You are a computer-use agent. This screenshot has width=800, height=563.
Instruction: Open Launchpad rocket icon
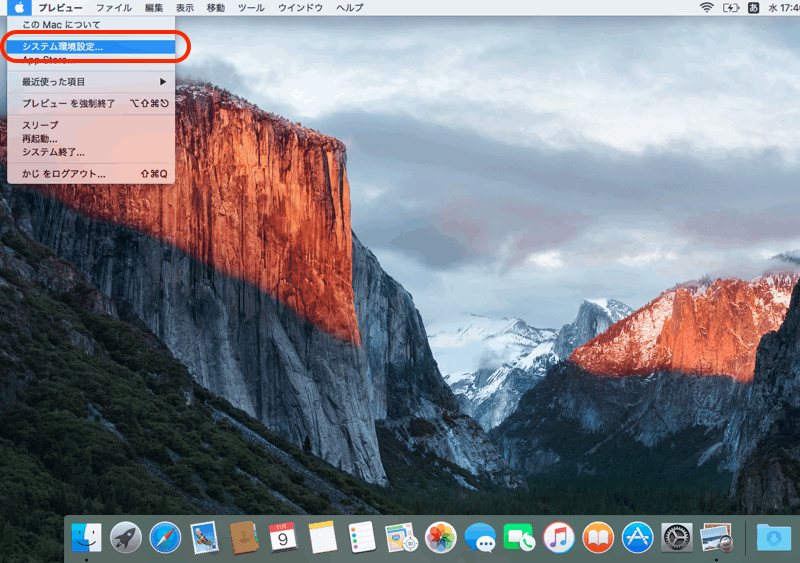(x=126, y=537)
